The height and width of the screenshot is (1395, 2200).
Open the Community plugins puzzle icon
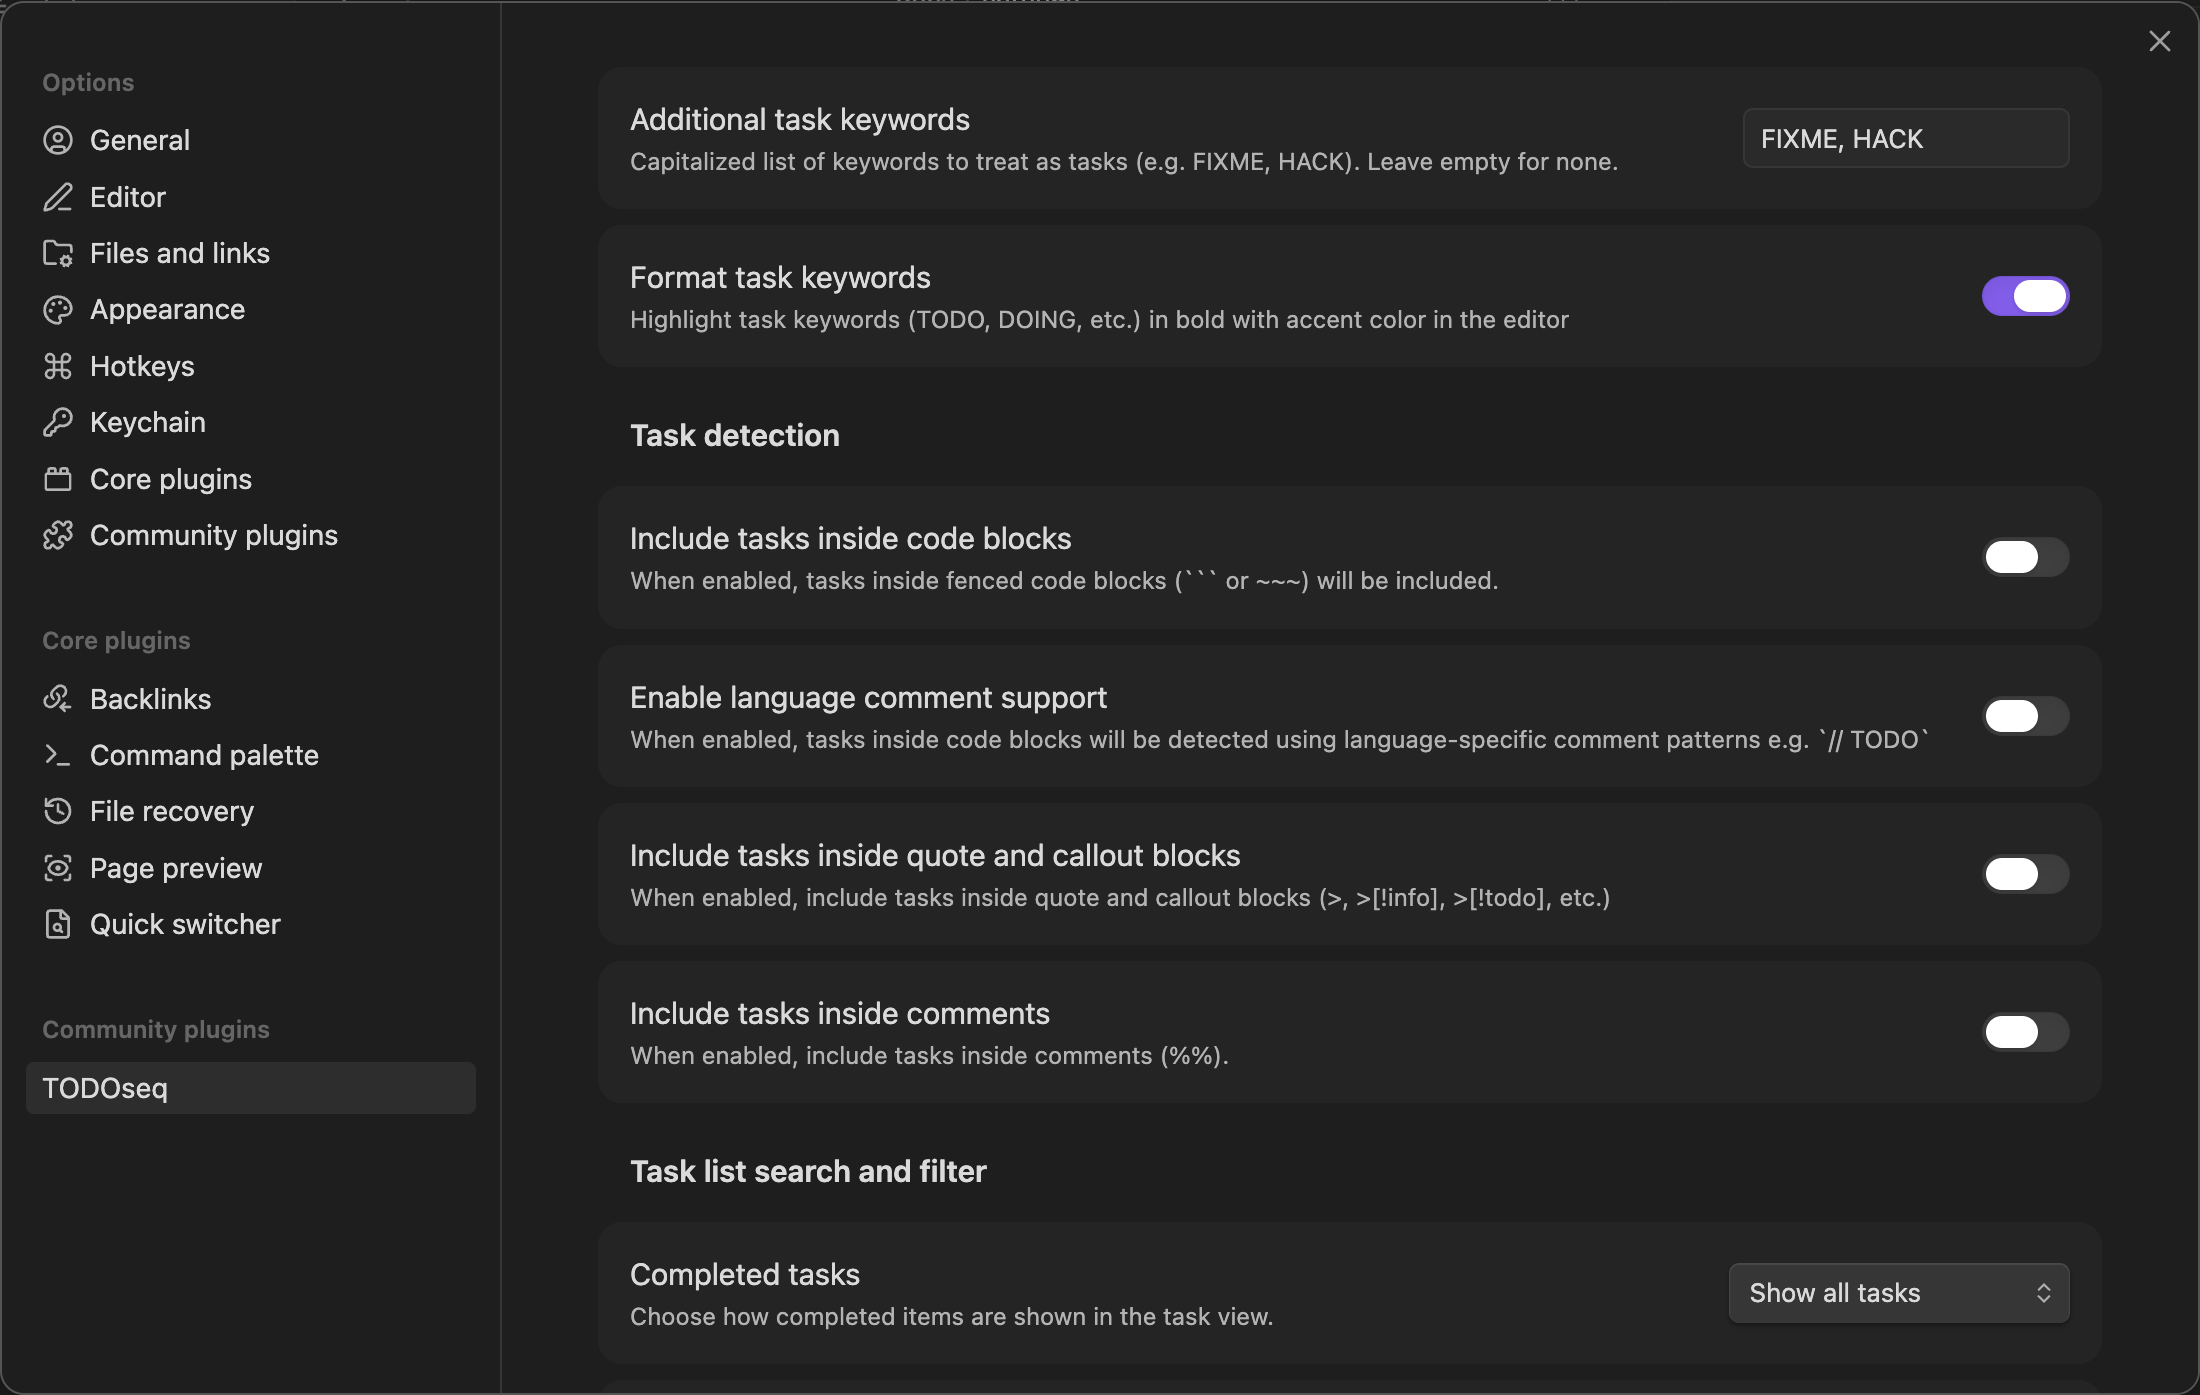(x=58, y=535)
